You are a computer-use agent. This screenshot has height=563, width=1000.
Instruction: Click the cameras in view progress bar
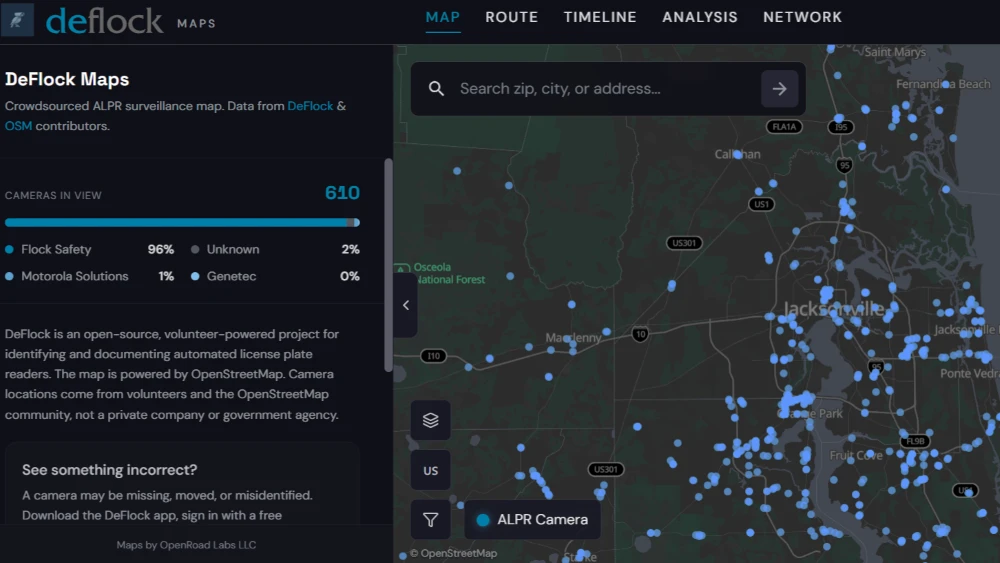[x=182, y=223]
